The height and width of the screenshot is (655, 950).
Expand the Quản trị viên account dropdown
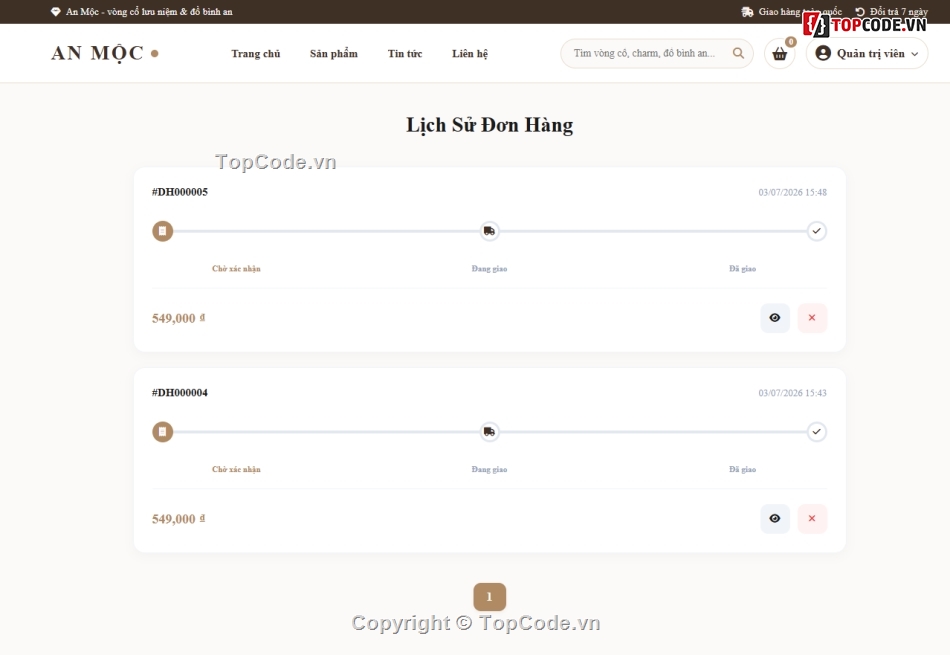click(x=866, y=53)
